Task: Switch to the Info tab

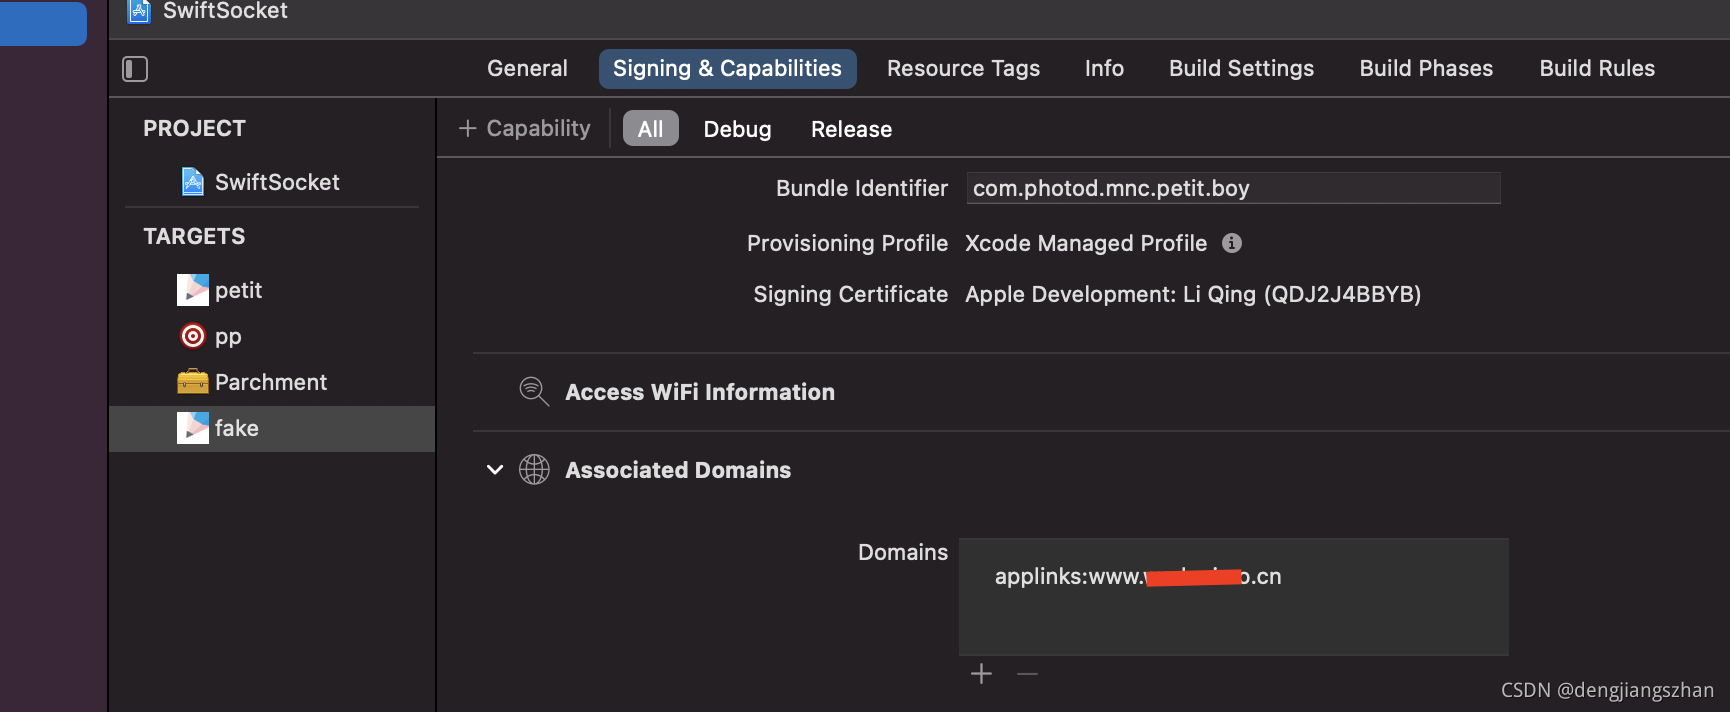Action: 1104,68
